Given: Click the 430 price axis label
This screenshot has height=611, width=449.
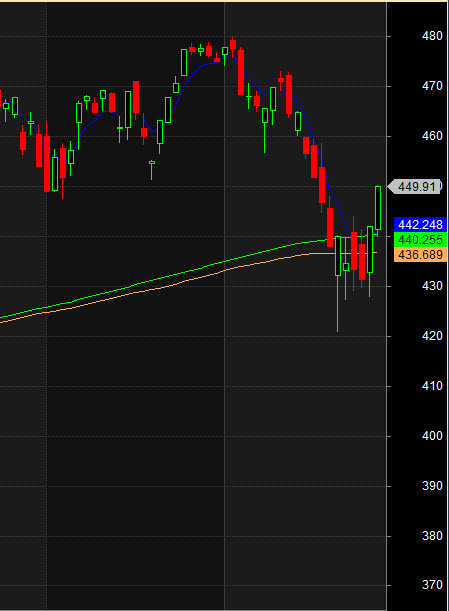Looking at the screenshot, I should 432,286.
